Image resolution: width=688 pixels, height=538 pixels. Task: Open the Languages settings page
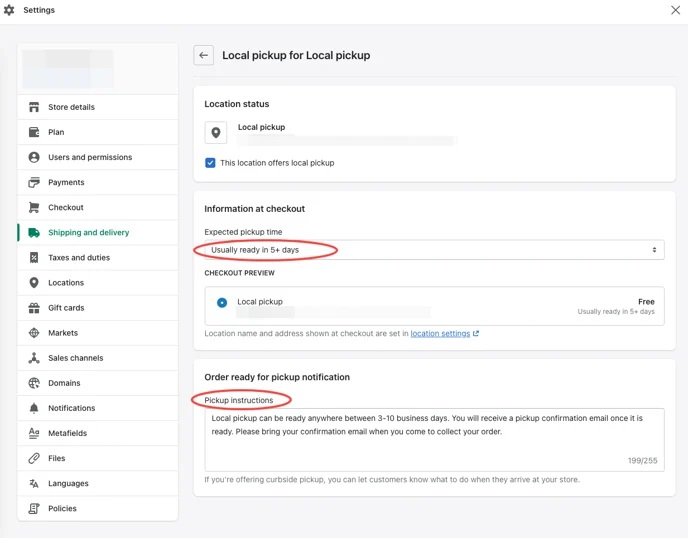[x=68, y=483]
